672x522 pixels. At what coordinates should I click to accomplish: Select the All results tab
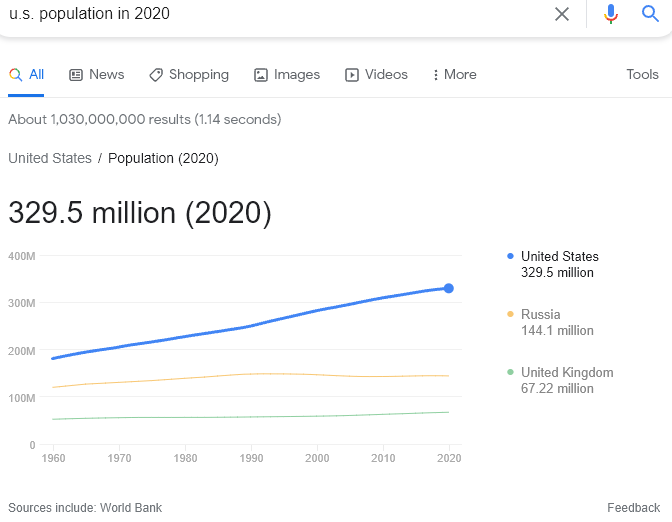click(26, 75)
